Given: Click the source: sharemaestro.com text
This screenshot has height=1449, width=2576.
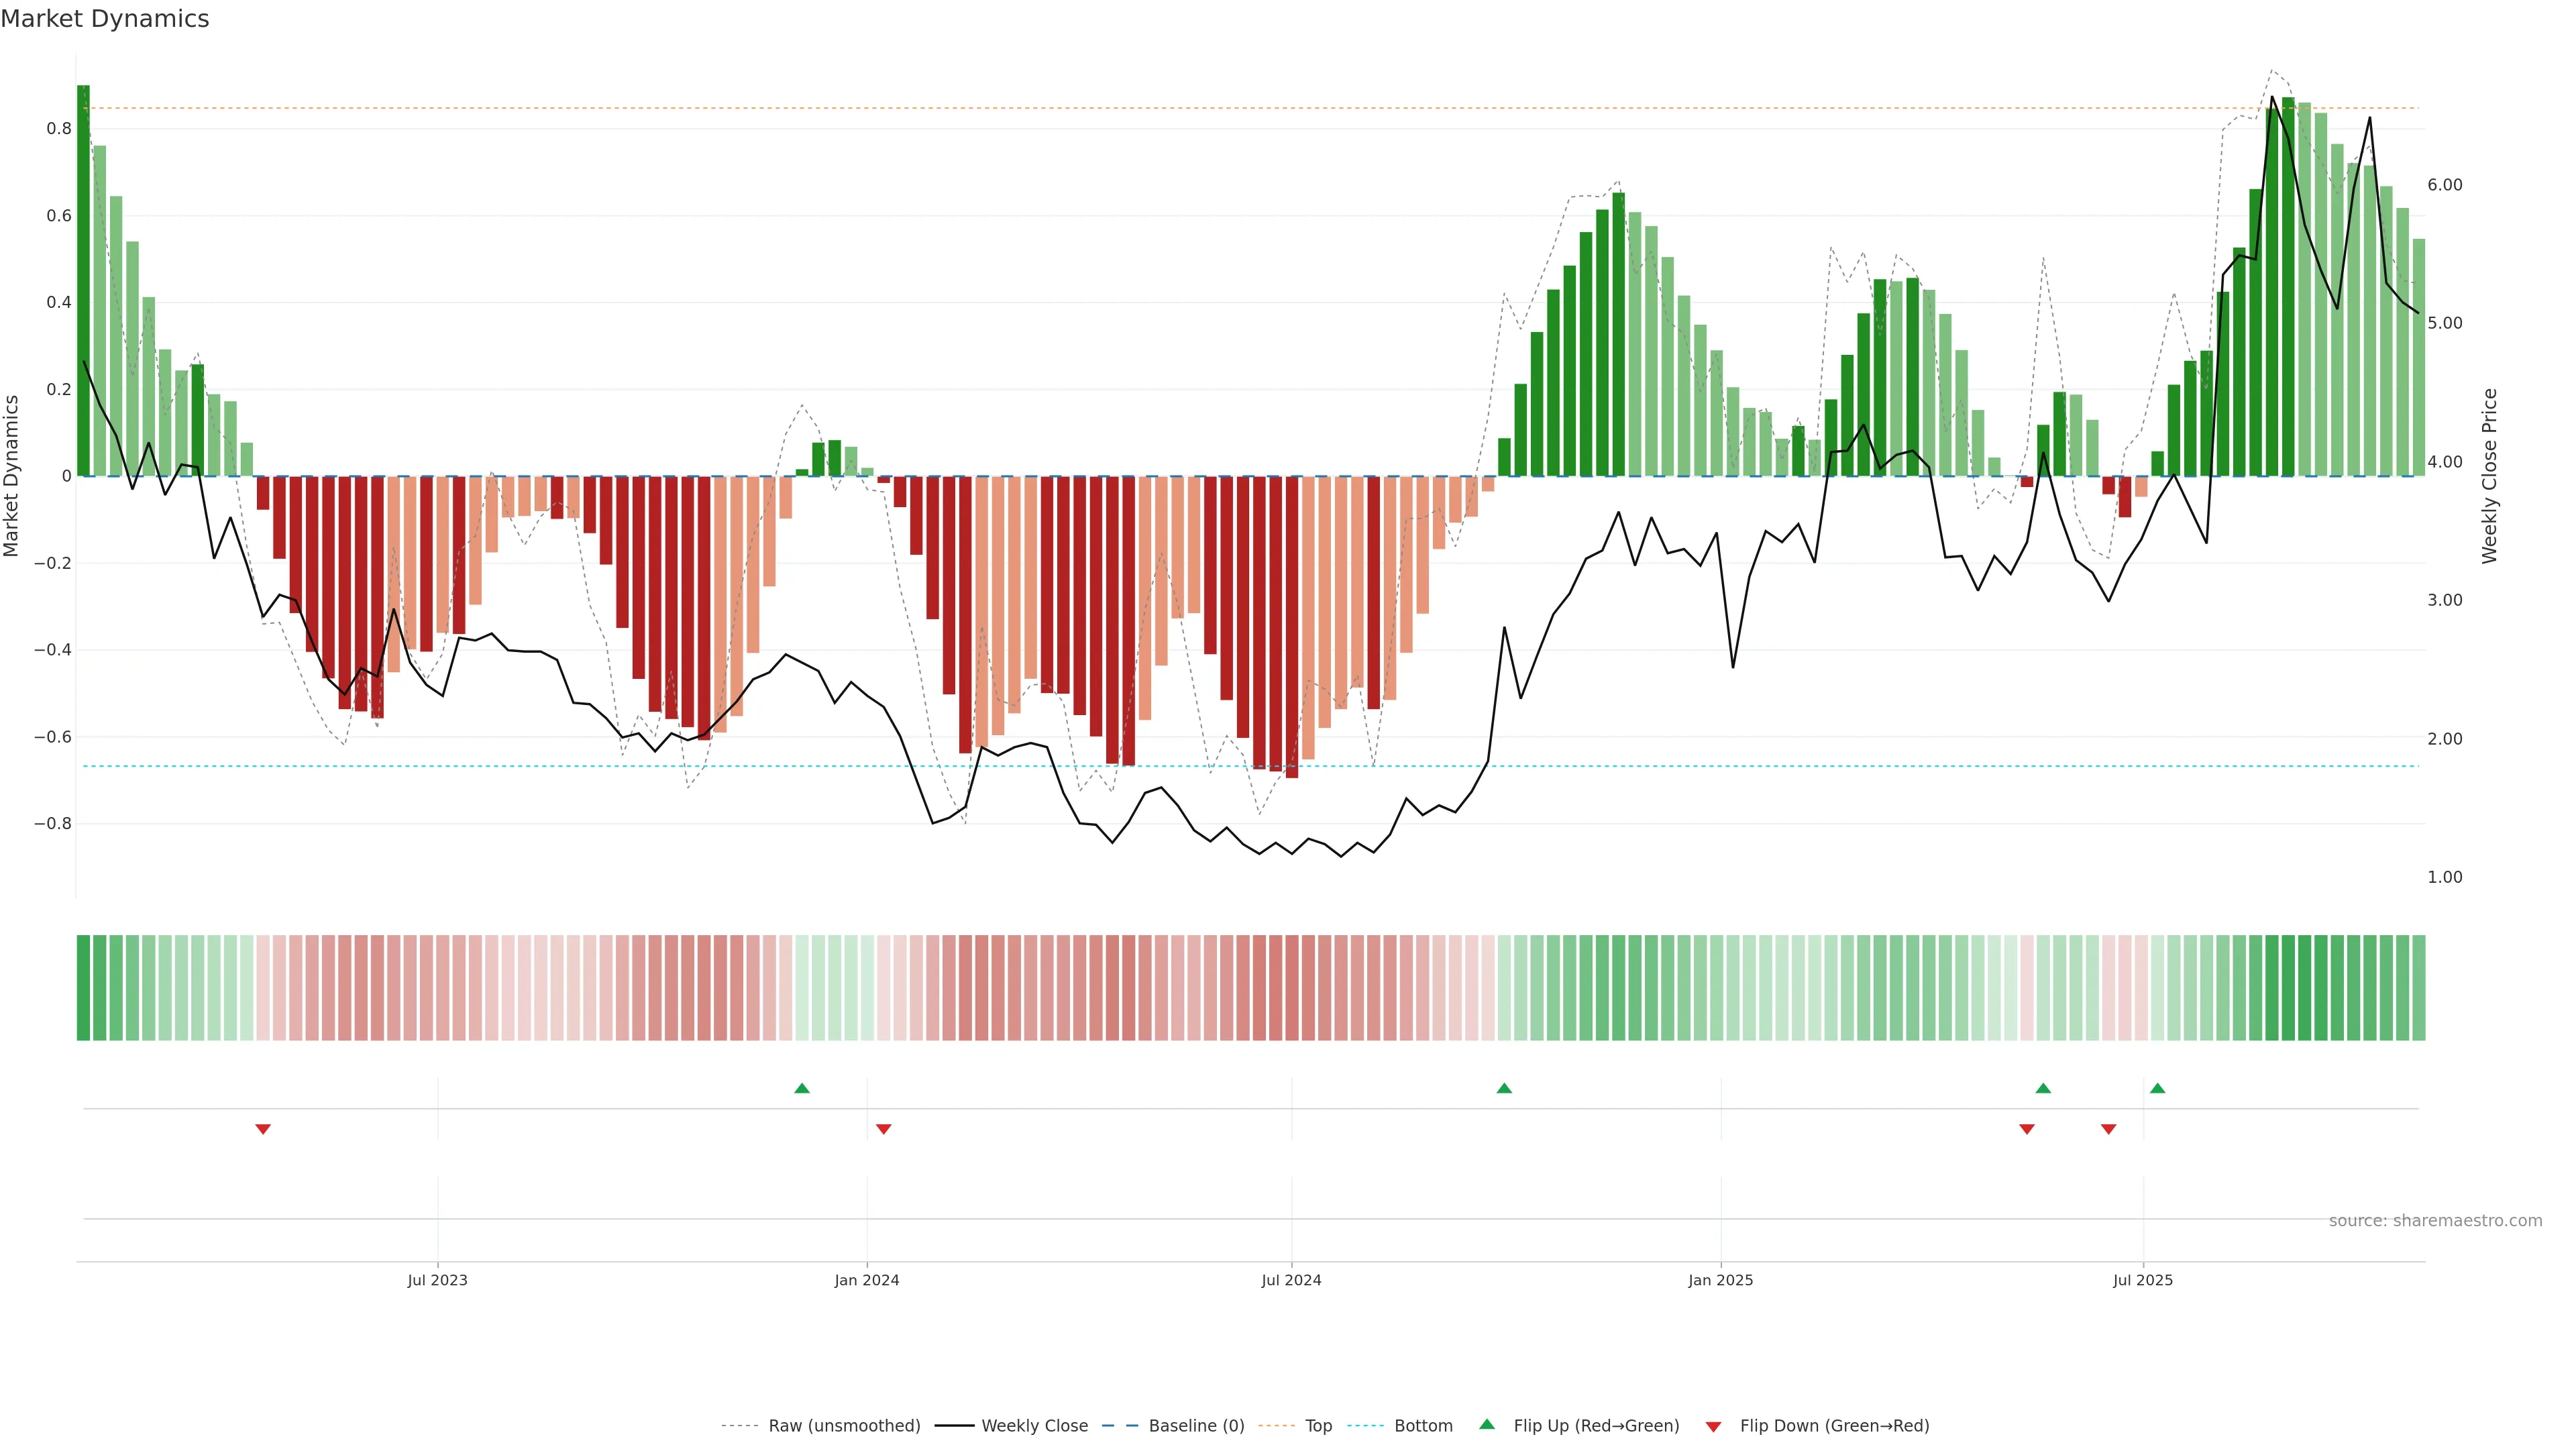Looking at the screenshot, I should point(2435,1220).
